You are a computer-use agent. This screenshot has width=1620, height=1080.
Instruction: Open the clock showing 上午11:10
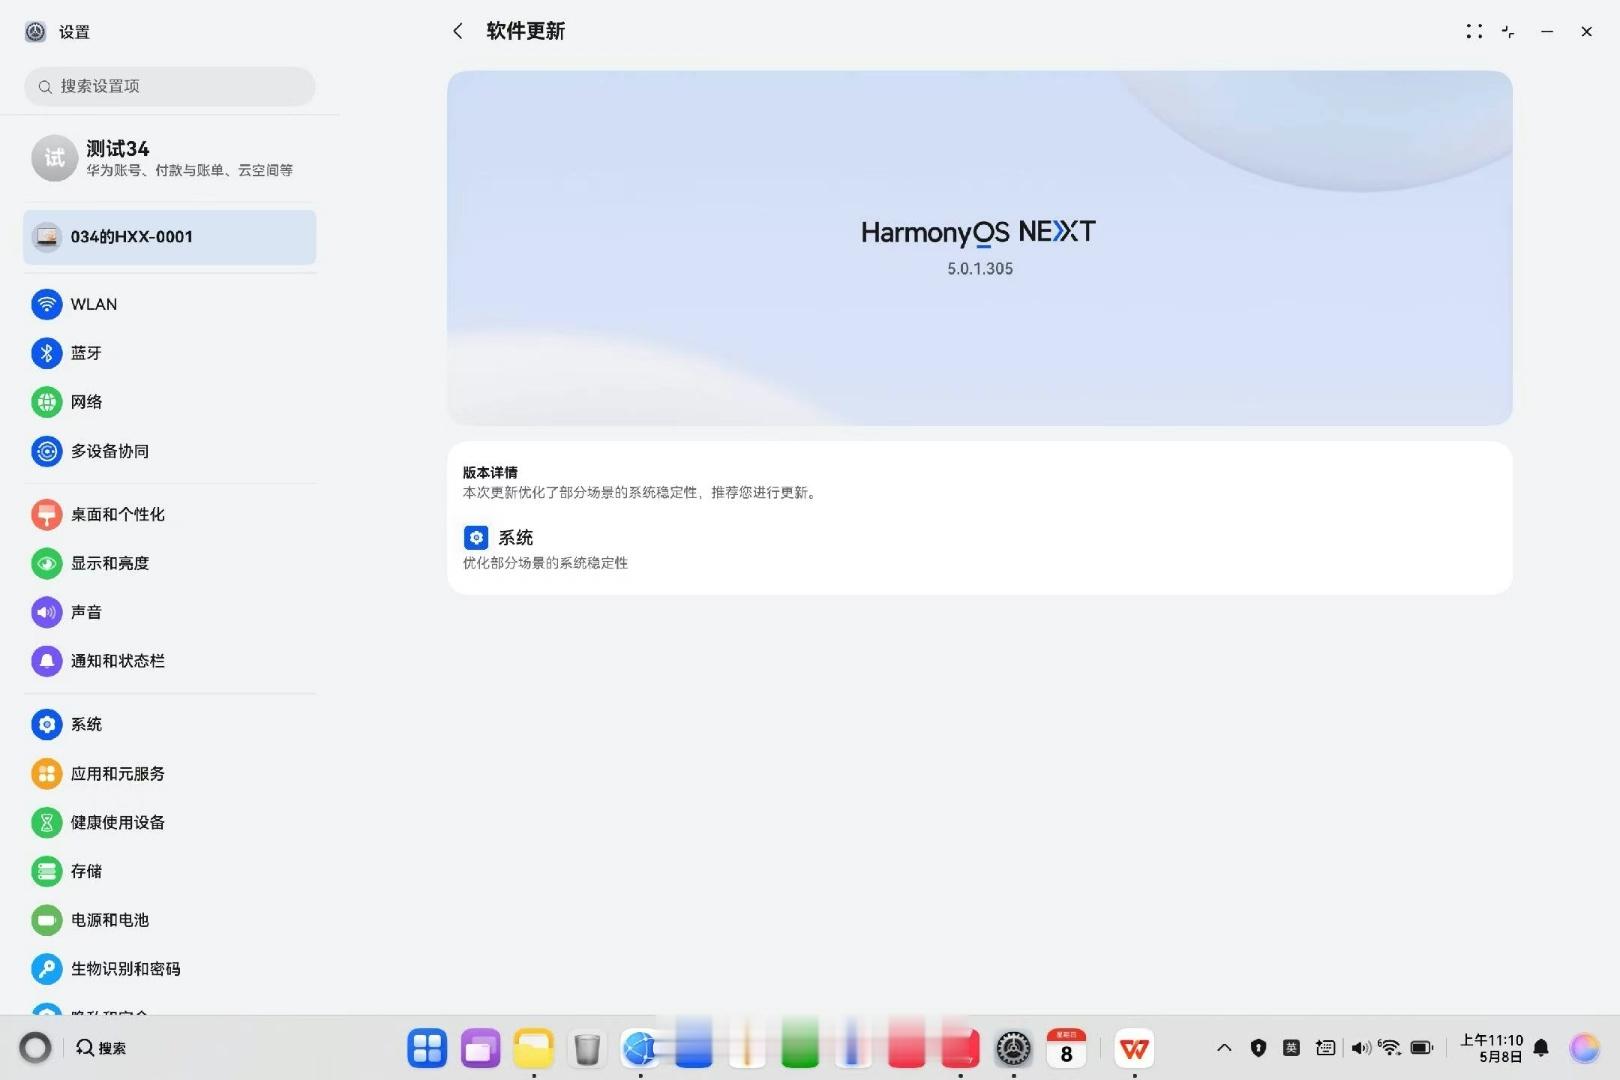click(x=1491, y=1048)
